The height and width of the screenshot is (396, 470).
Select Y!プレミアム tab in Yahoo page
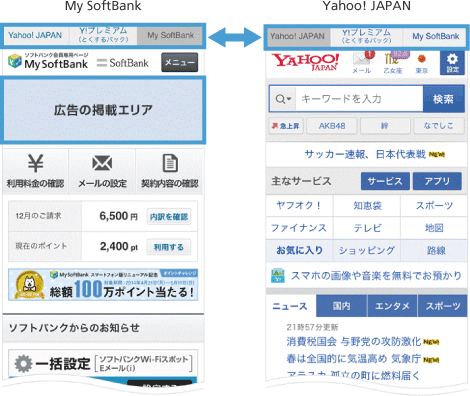[366, 36]
